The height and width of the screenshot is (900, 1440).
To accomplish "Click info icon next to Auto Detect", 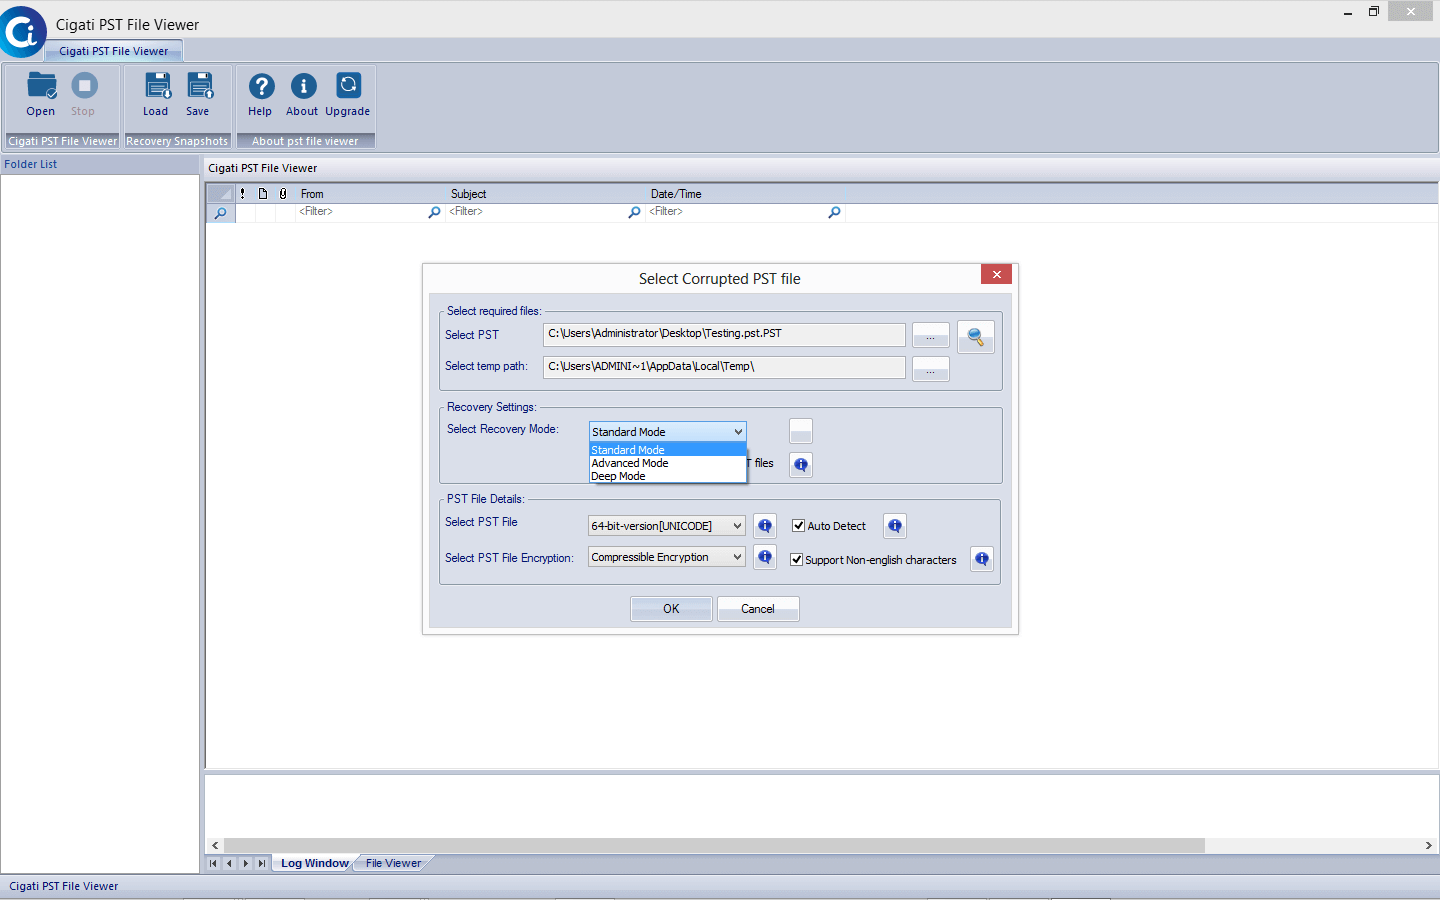I will (x=895, y=526).
